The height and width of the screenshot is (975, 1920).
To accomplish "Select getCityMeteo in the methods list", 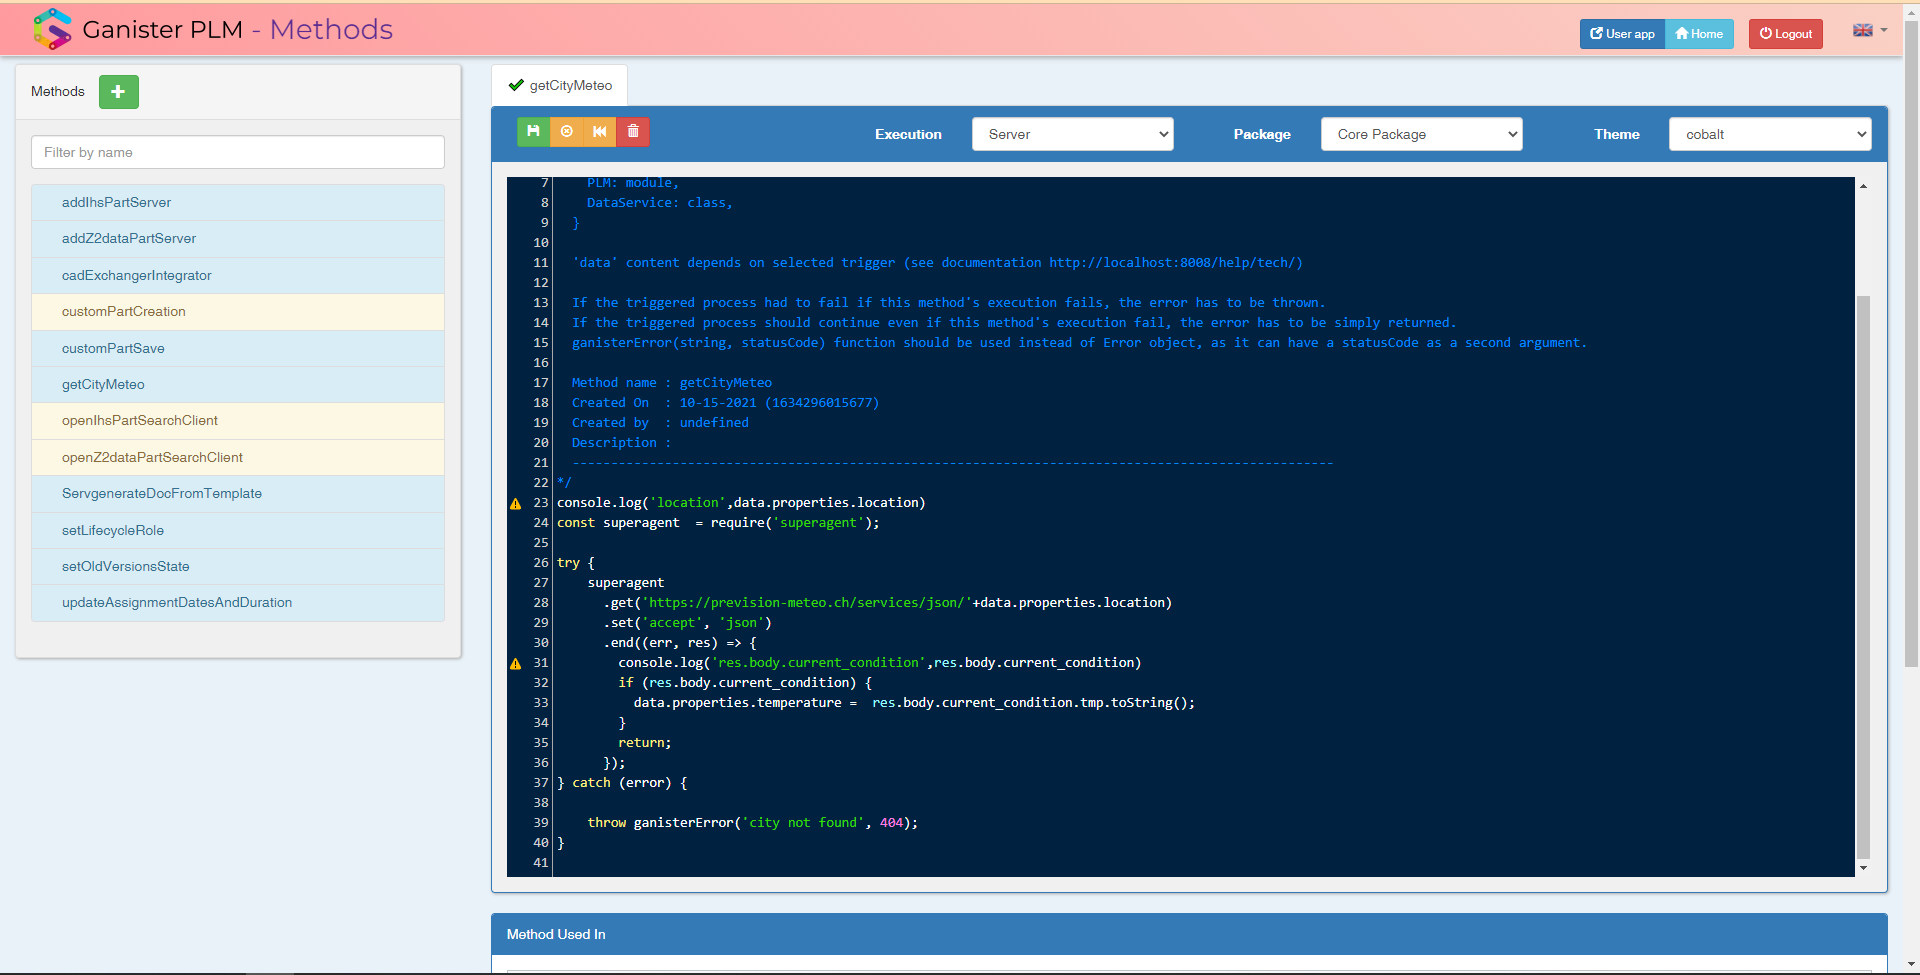I will pyautogui.click(x=238, y=385).
